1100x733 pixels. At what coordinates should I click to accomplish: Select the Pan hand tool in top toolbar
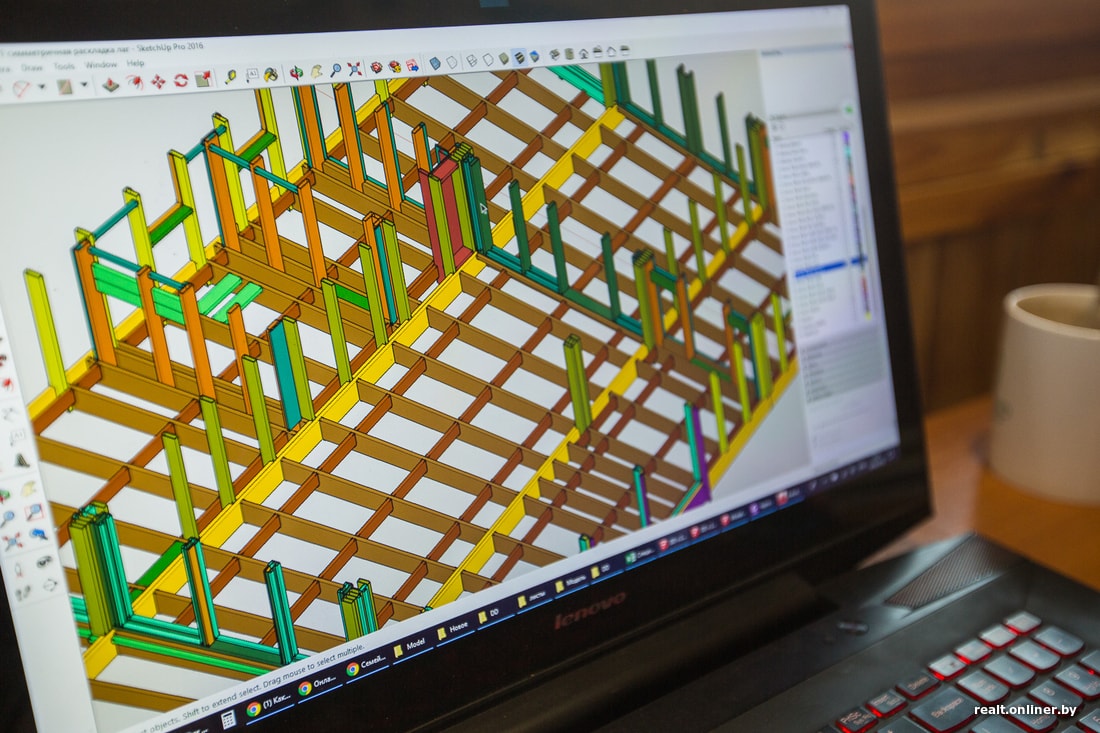click(x=316, y=72)
